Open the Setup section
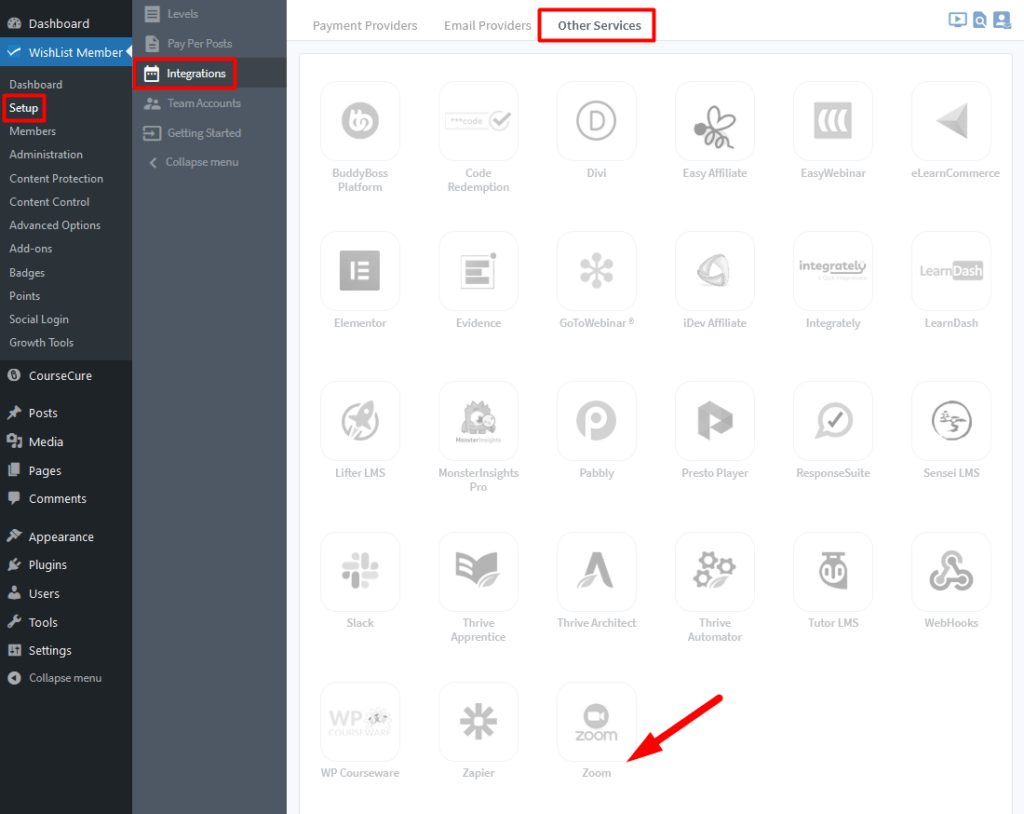1024x814 pixels. [24, 108]
